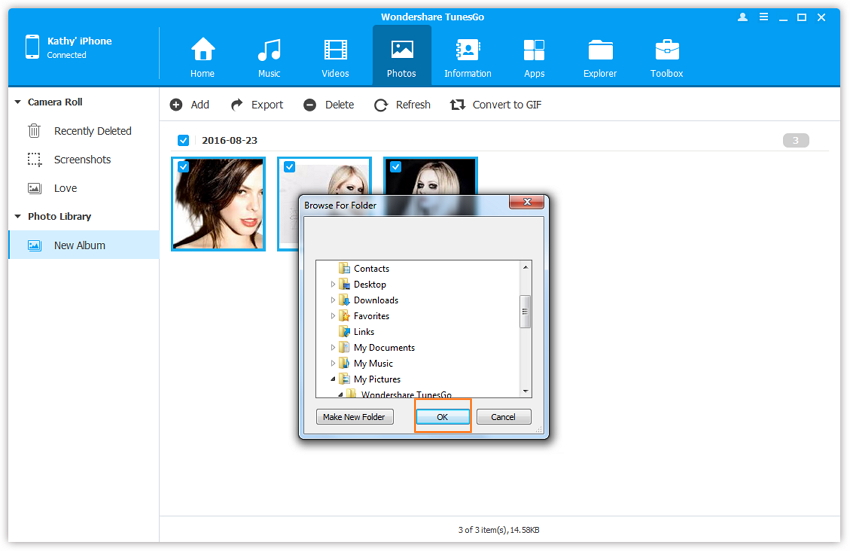Uncheck the 2016-08-23 date group checkbox

[x=183, y=141]
